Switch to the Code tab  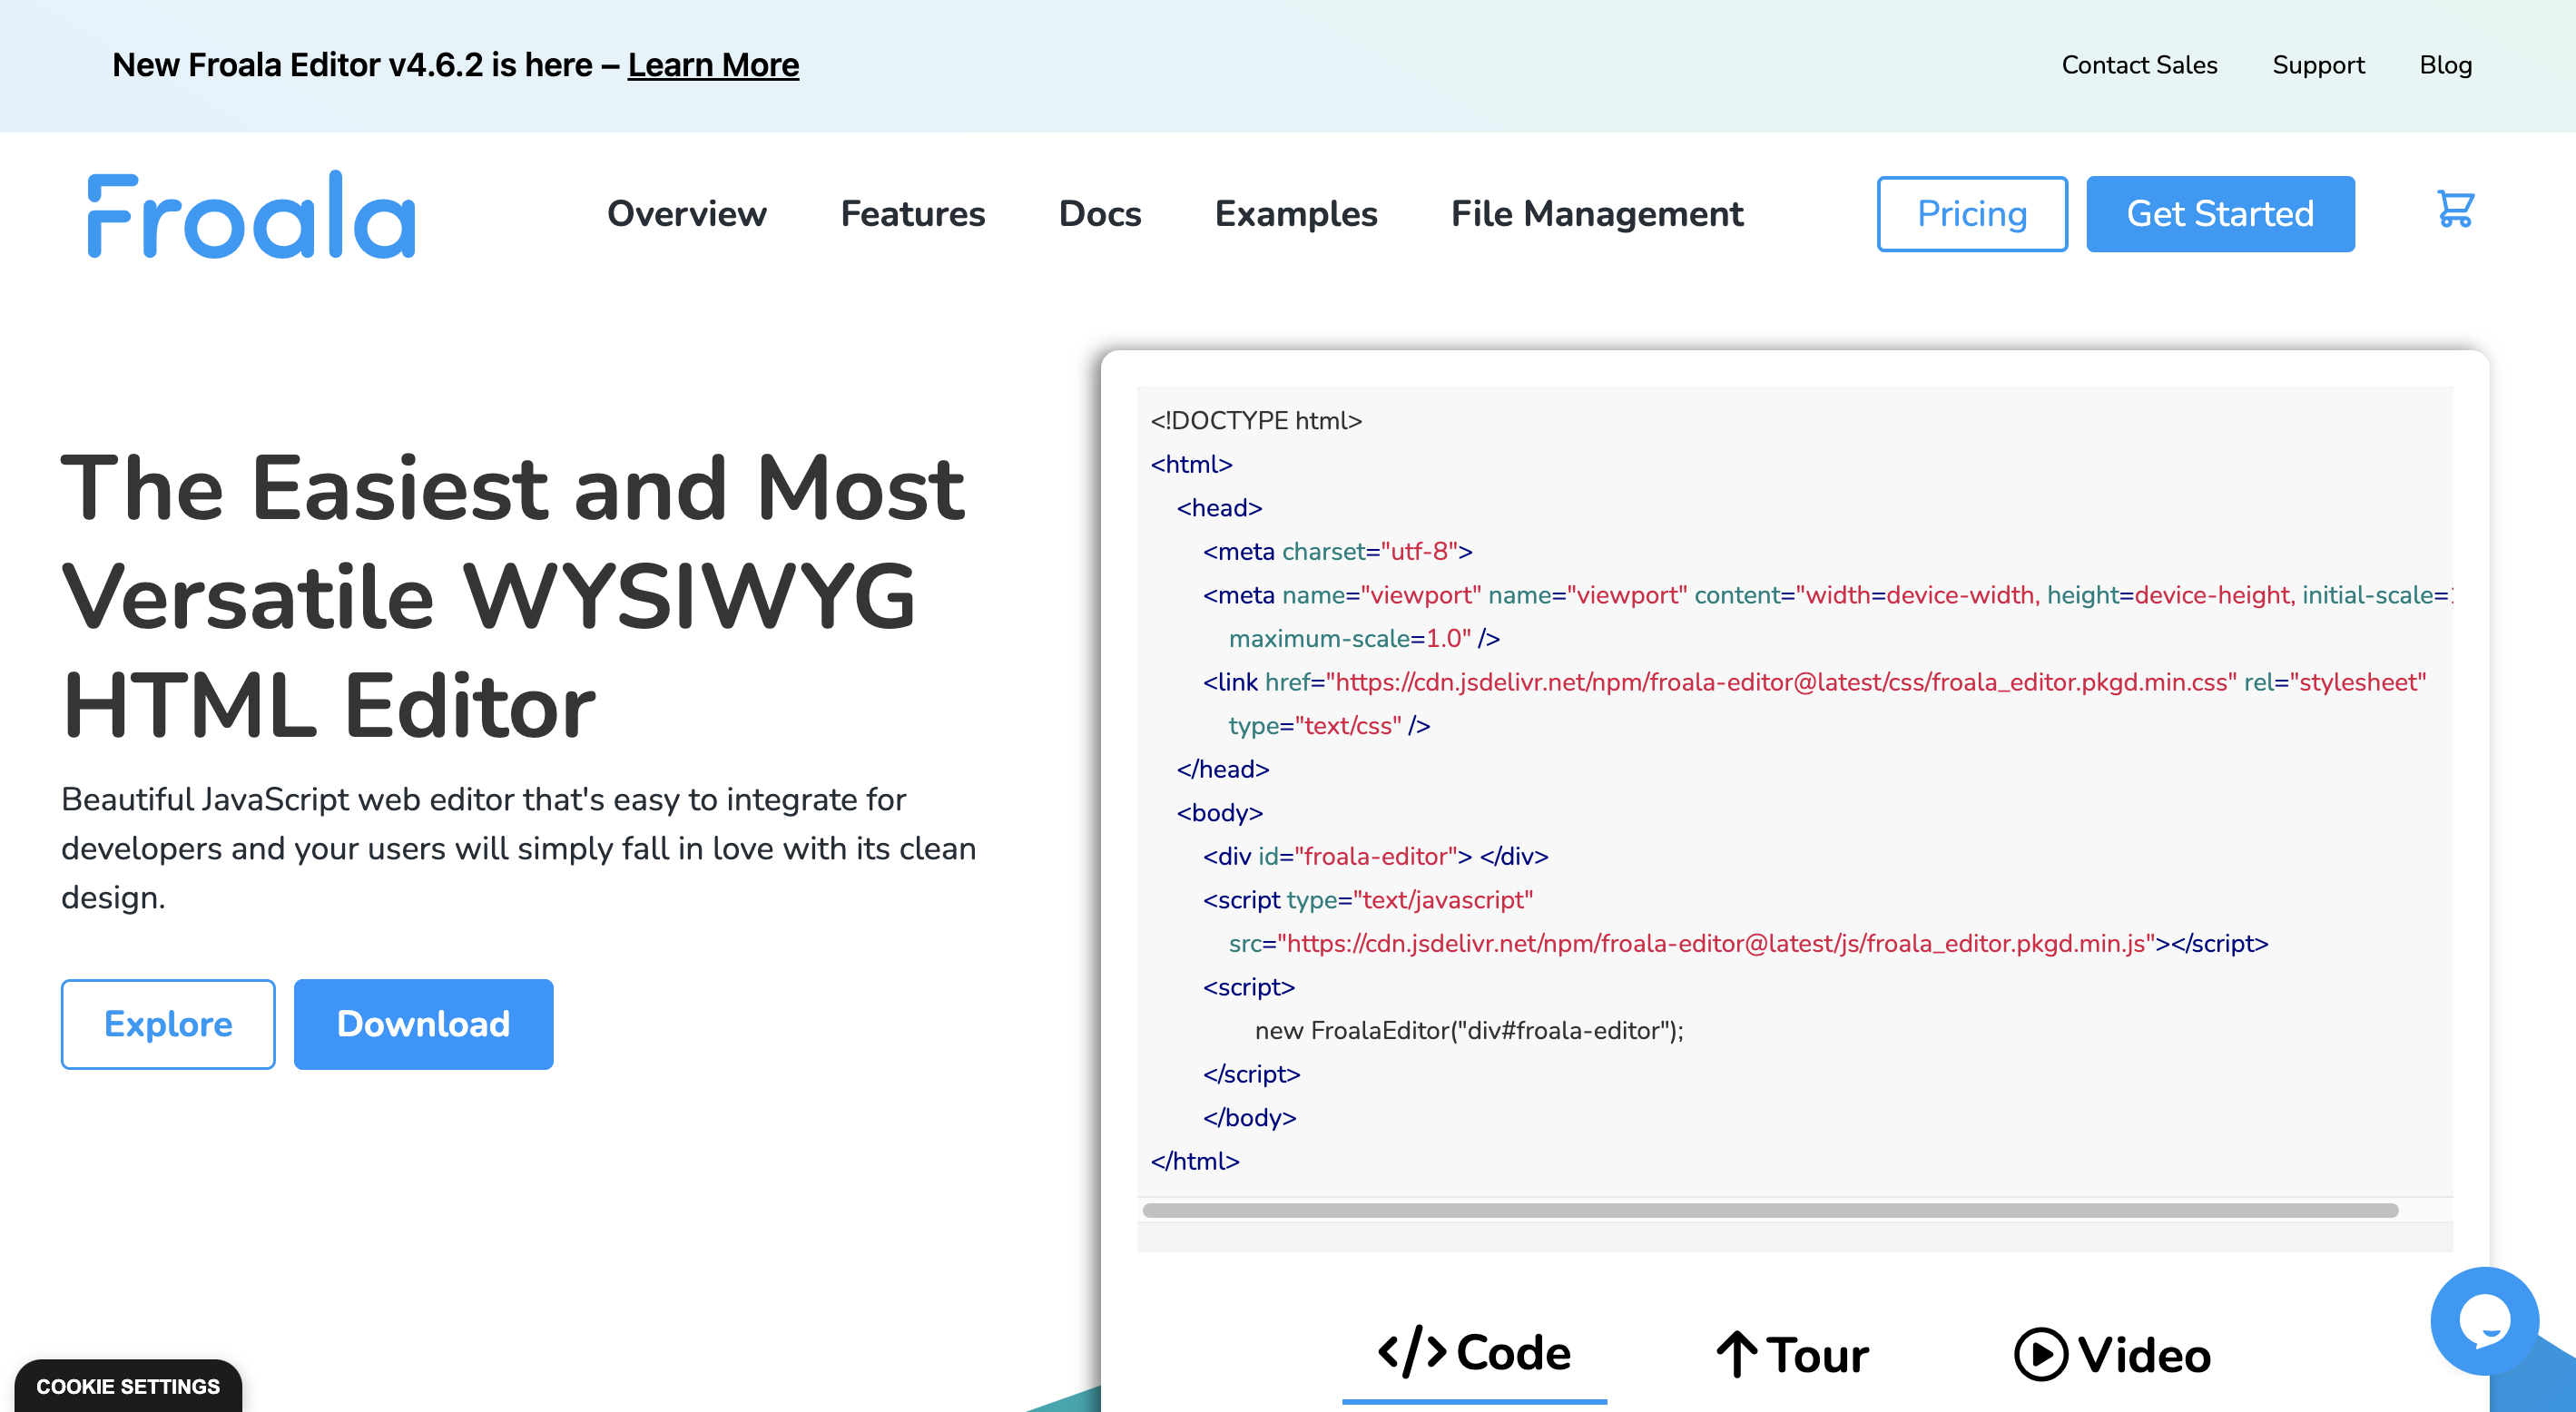[1513, 1353]
